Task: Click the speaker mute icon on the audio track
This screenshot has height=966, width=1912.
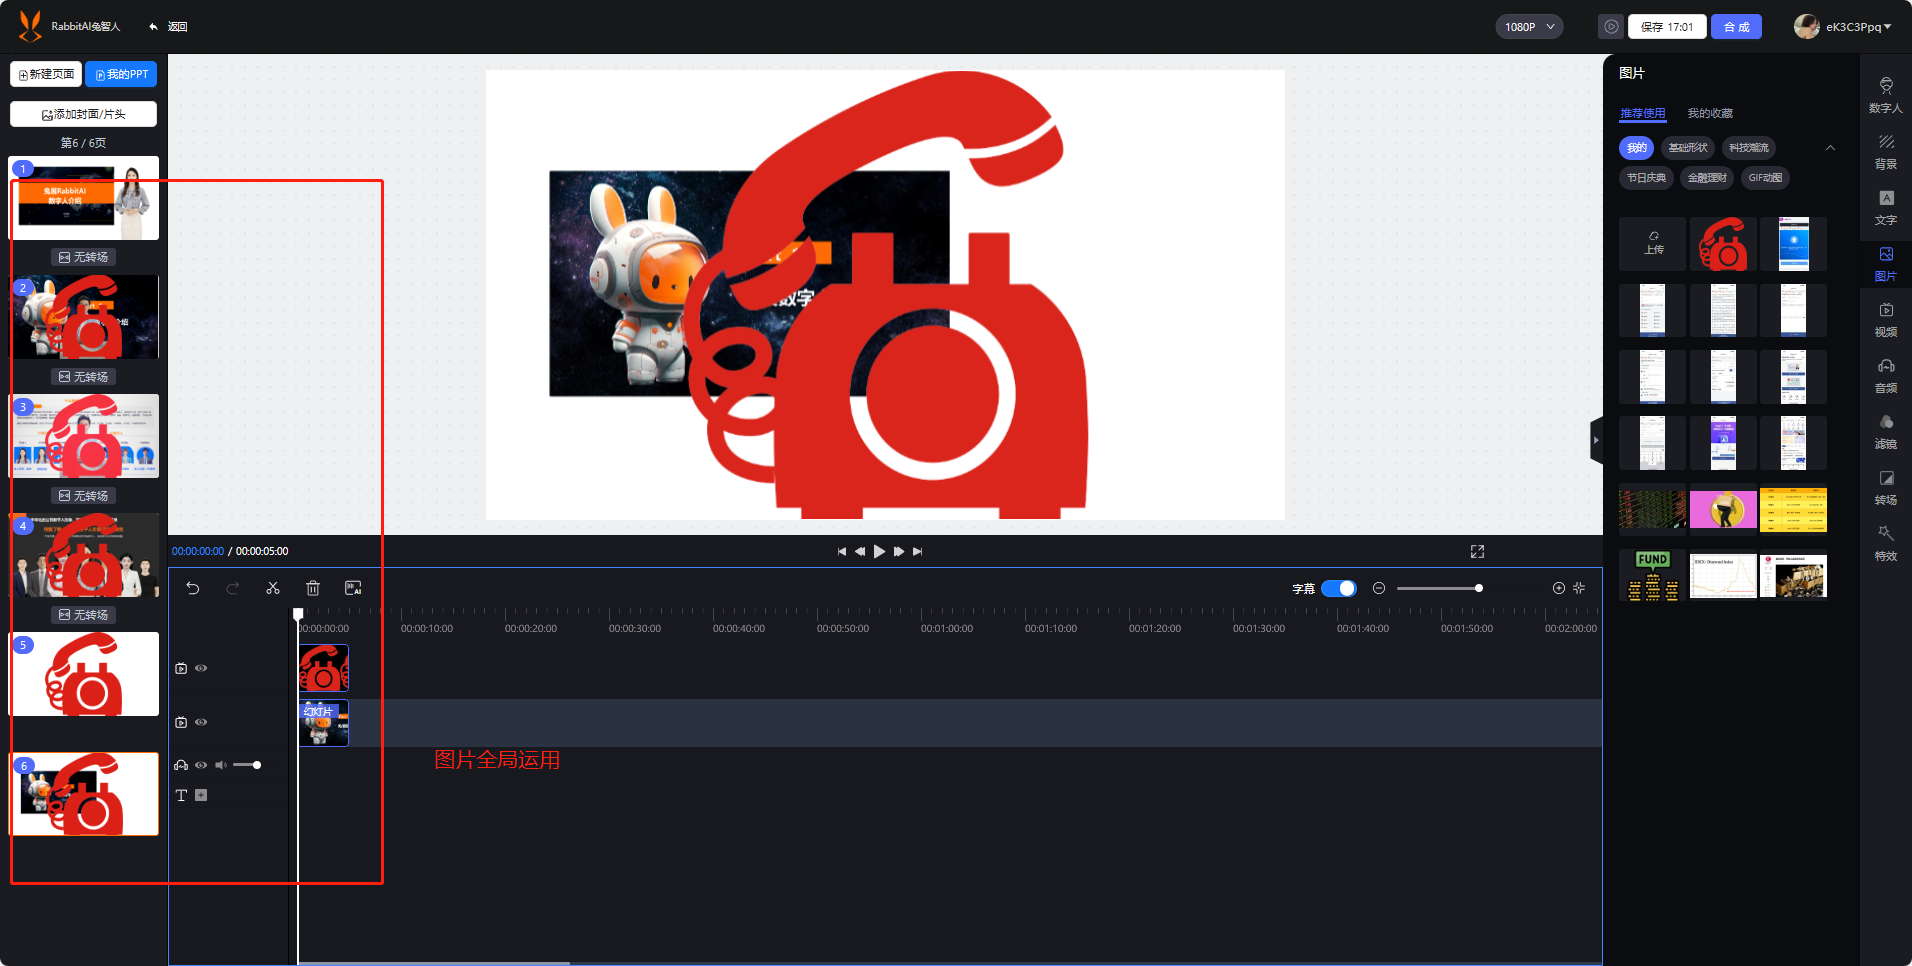Action: point(221,765)
